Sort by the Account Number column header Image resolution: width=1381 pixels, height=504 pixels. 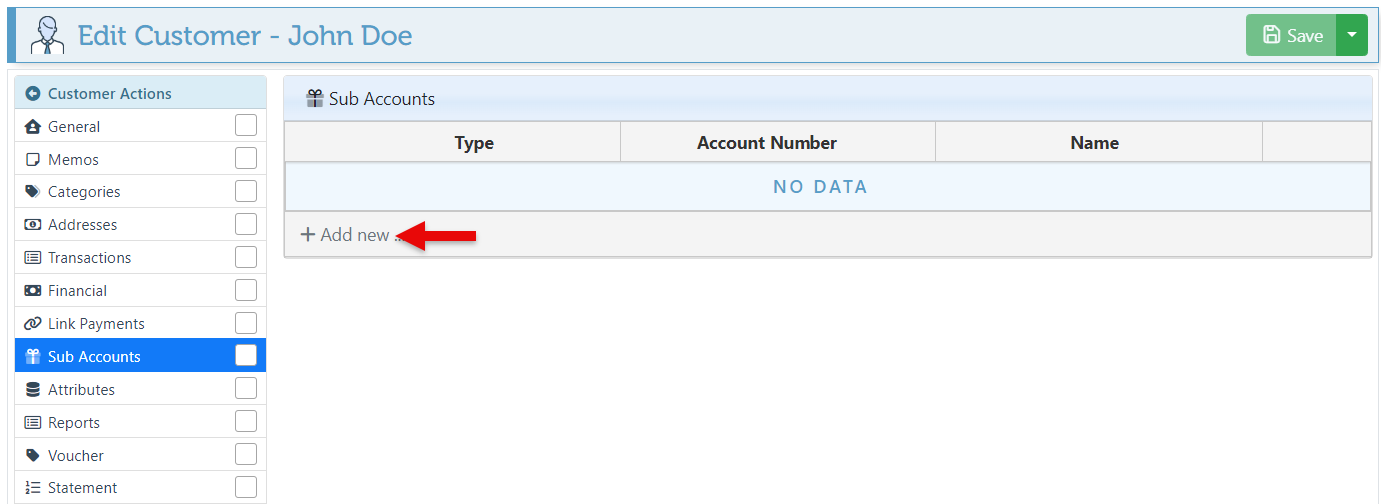coord(766,143)
